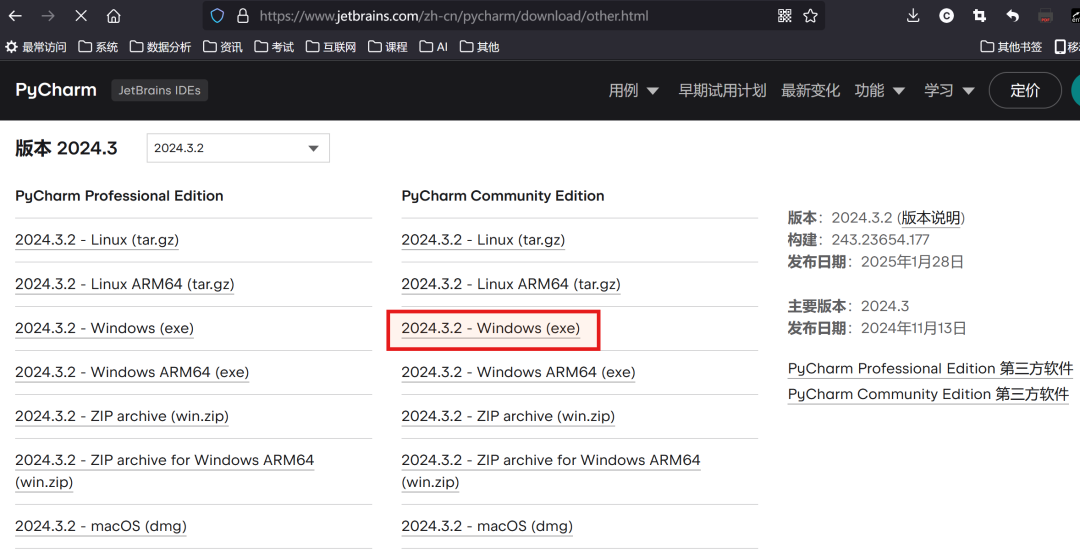Open PyCharm Community Edition 第三方软件 link
This screenshot has width=1080, height=558.
(928, 394)
